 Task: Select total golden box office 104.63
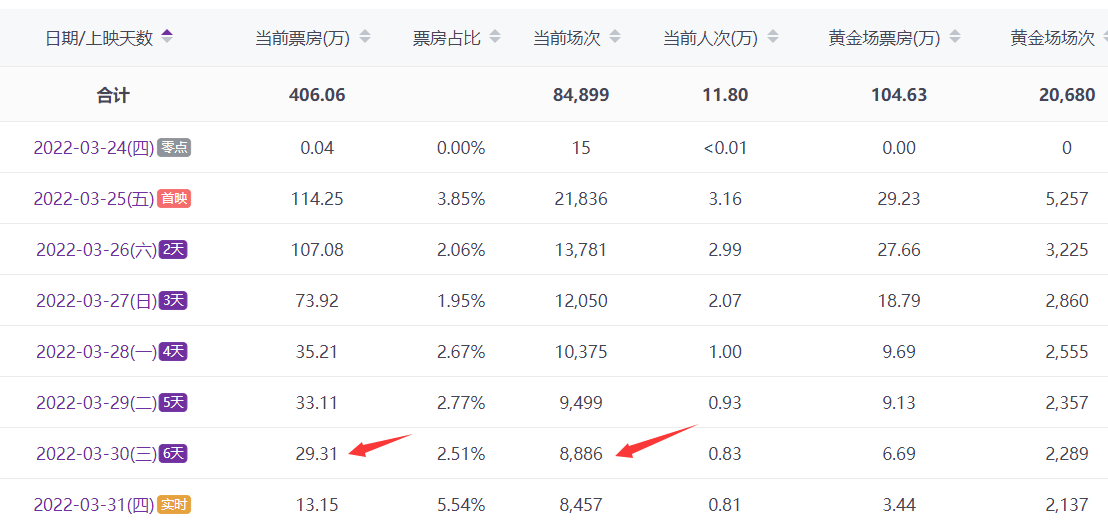click(898, 95)
